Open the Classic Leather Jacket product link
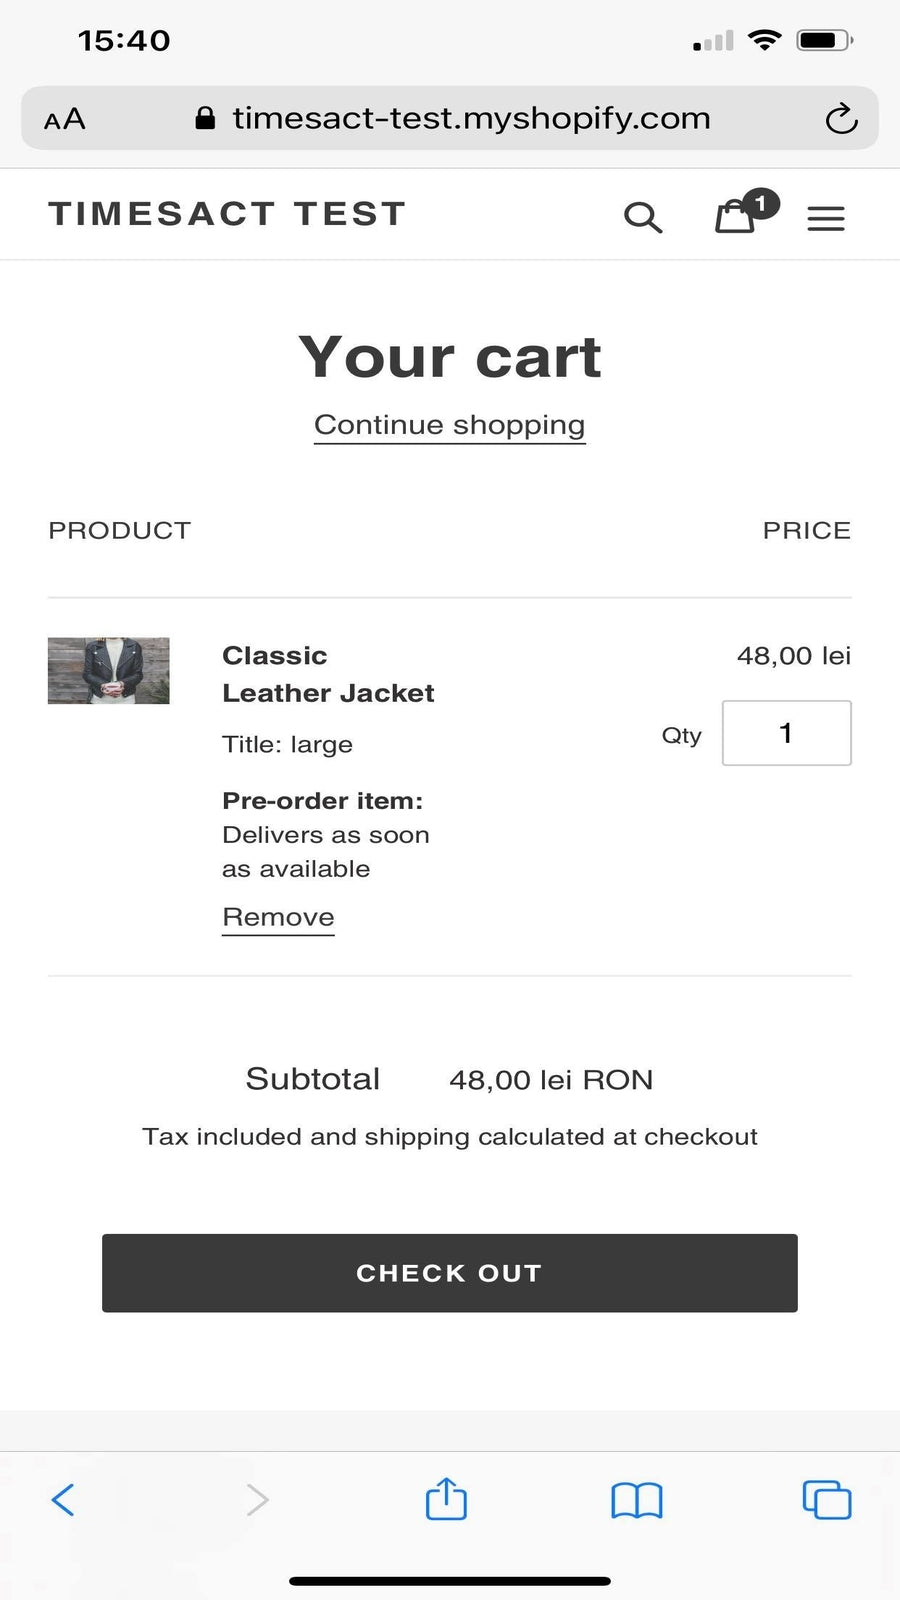 coord(327,674)
